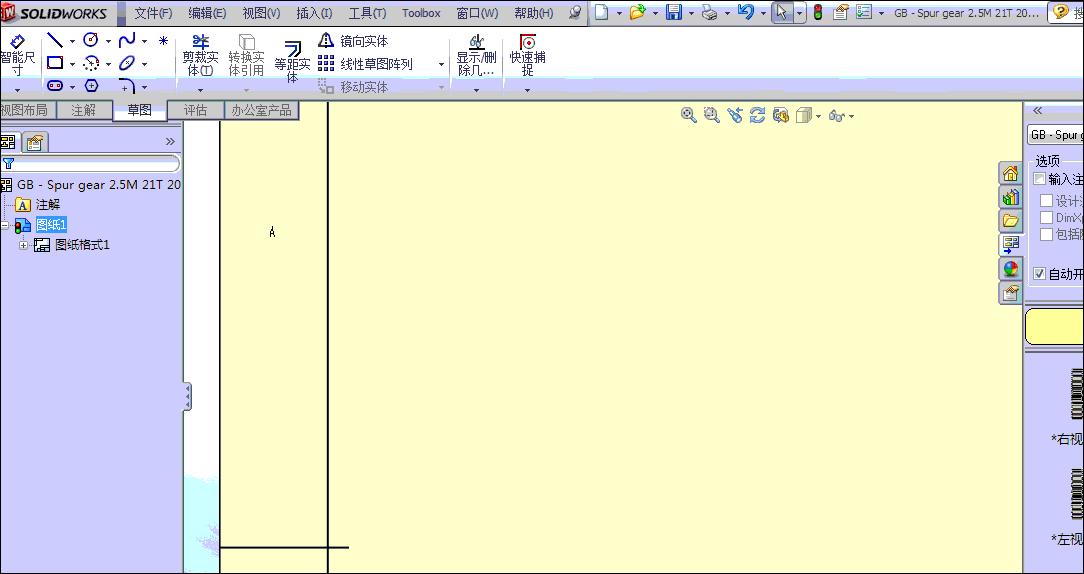Open the 文件(F) menu
The image size is (1084, 574).
153,13
